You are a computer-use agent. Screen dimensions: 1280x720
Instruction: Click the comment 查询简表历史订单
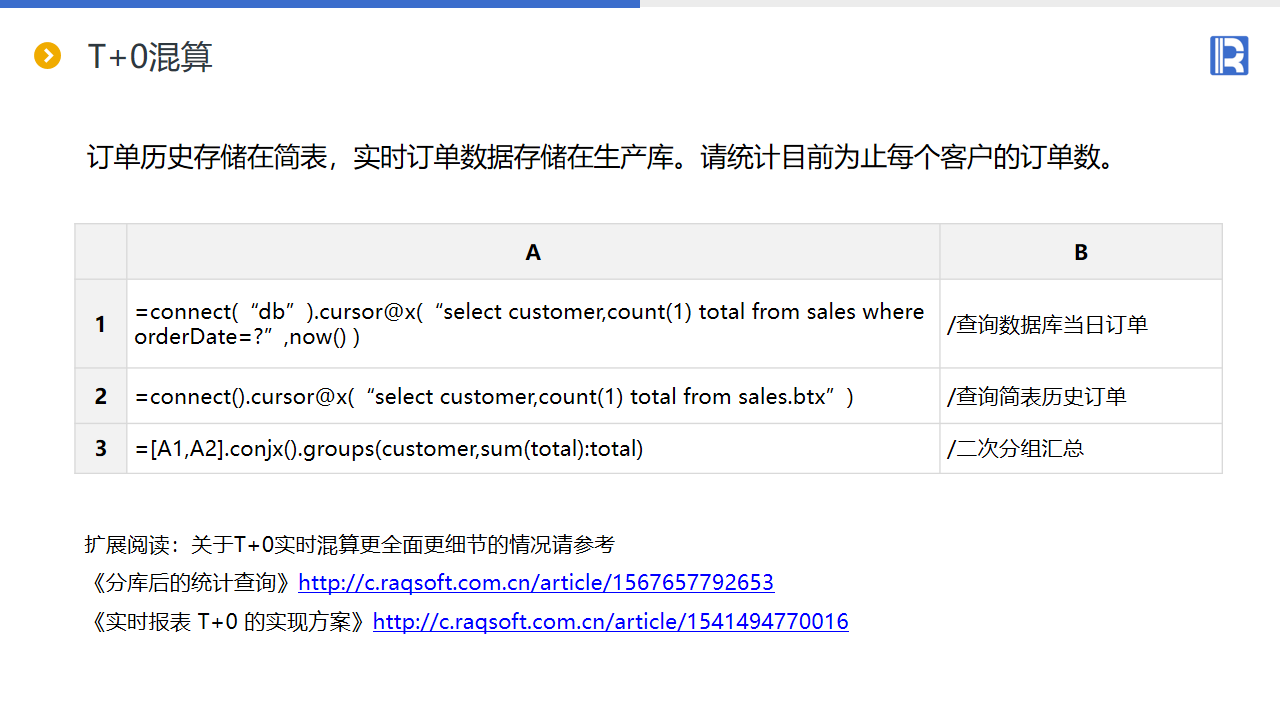(1037, 397)
